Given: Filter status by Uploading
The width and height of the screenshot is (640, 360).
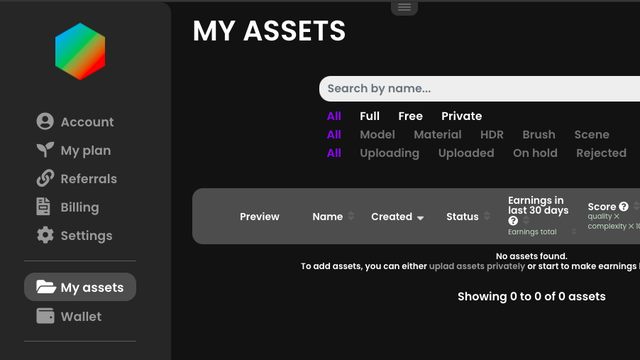Looking at the screenshot, I should [x=389, y=153].
